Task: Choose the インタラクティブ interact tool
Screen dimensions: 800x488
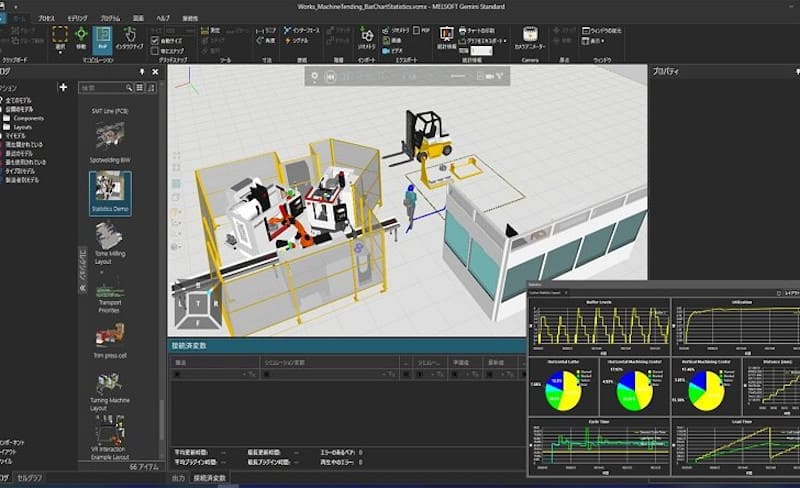Action: tap(129, 38)
